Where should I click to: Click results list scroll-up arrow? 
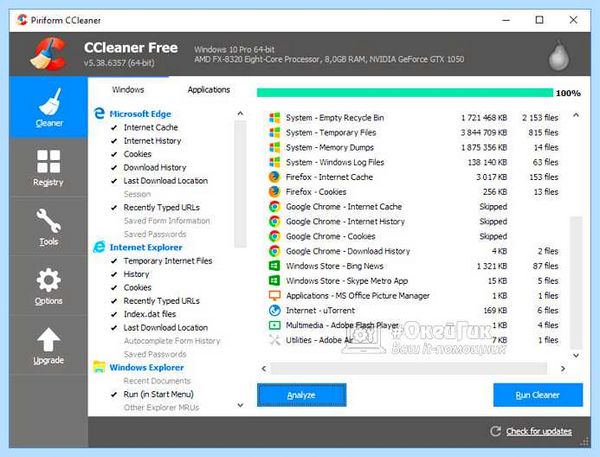(x=576, y=115)
